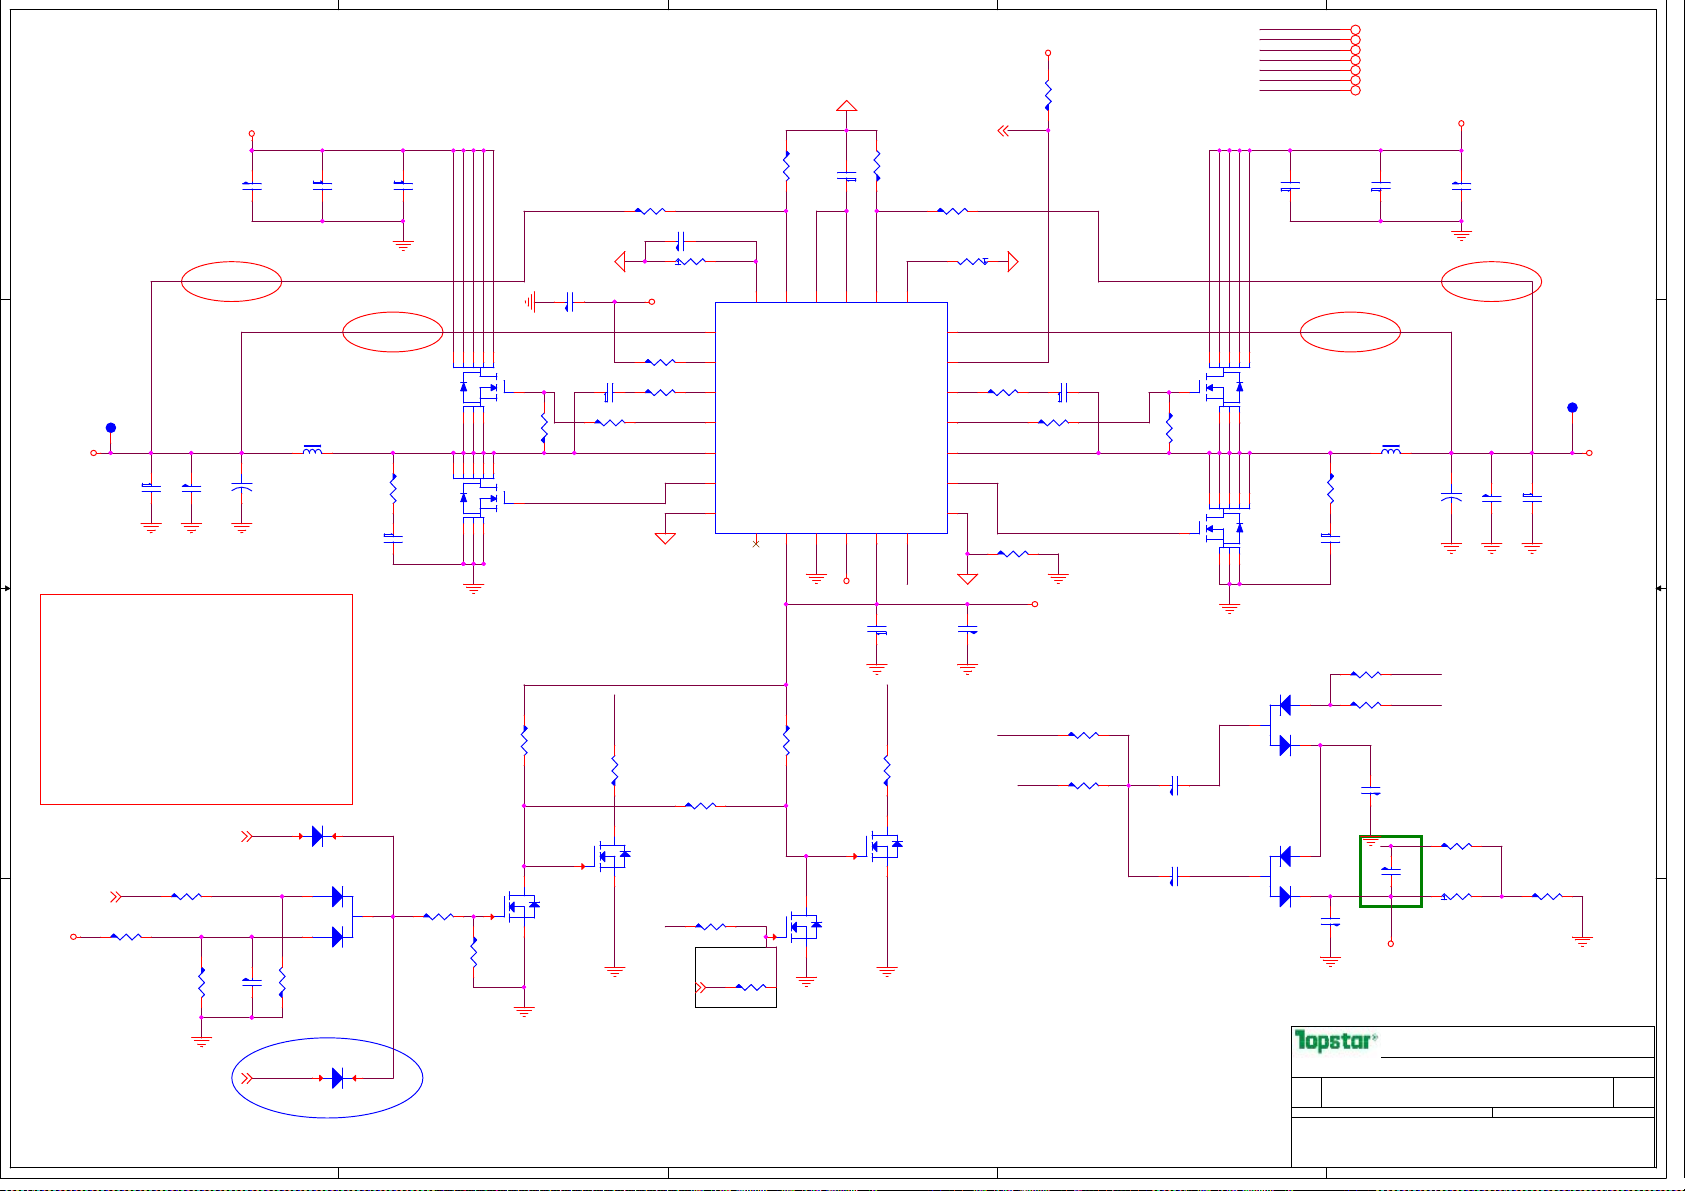The height and width of the screenshot is (1191, 1685).
Task: Click the small black box containing a resistor
Action: (x=735, y=977)
